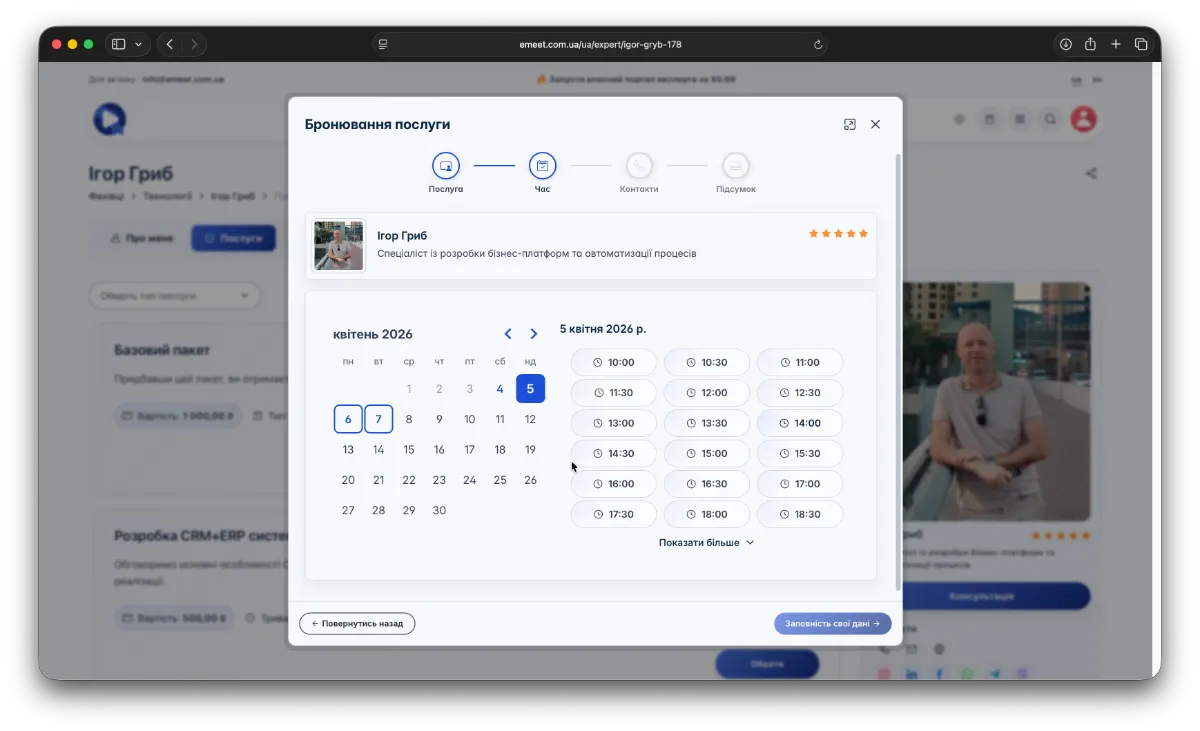
Task: Click the expand-to-fullscreen modal icon
Action: point(849,124)
